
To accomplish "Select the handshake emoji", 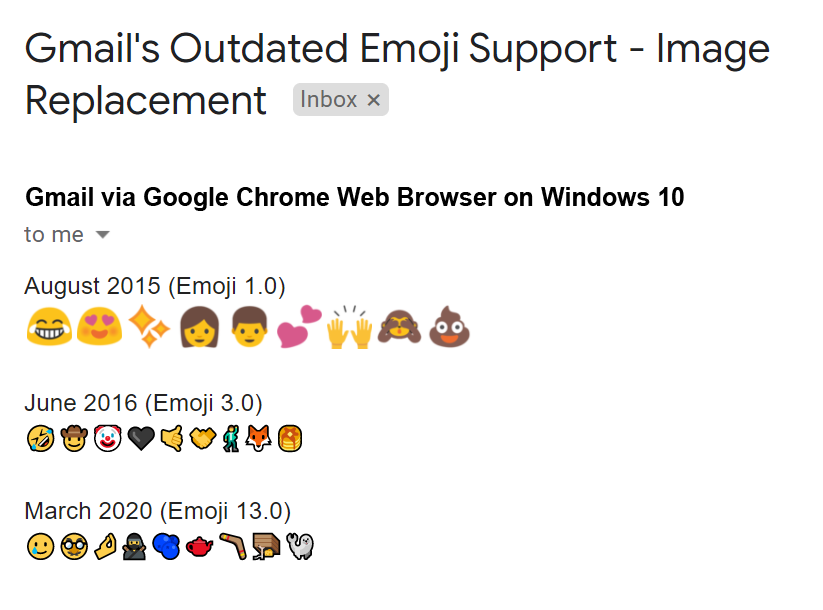I will [x=202, y=438].
